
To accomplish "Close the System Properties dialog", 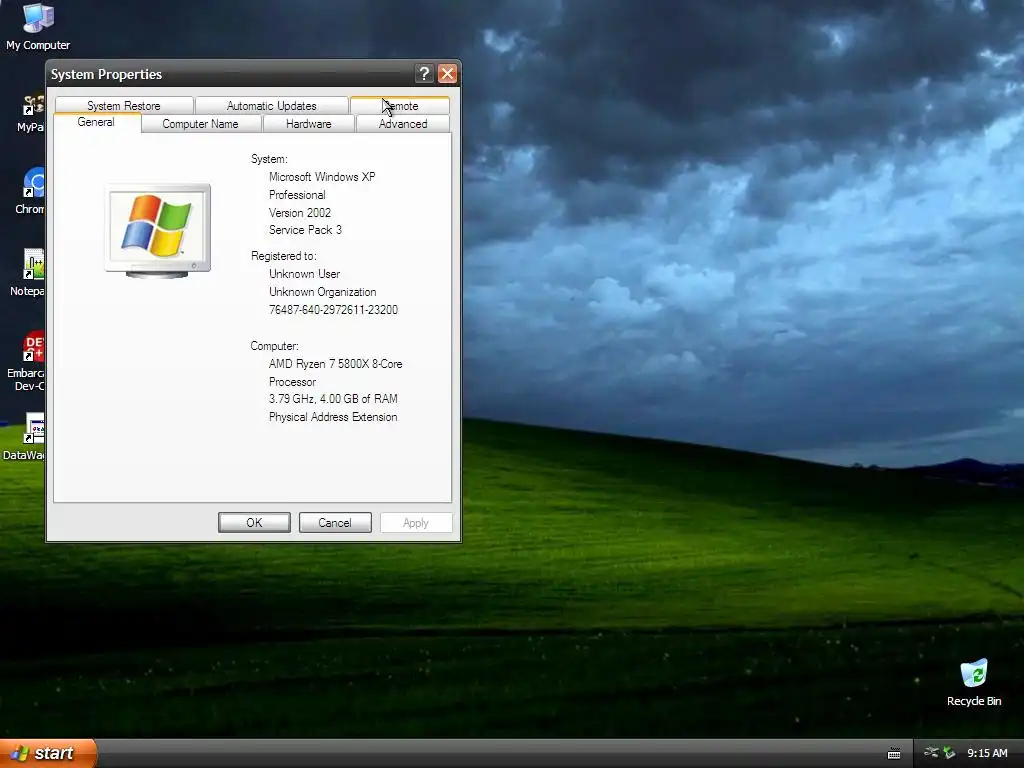I will click(x=447, y=74).
